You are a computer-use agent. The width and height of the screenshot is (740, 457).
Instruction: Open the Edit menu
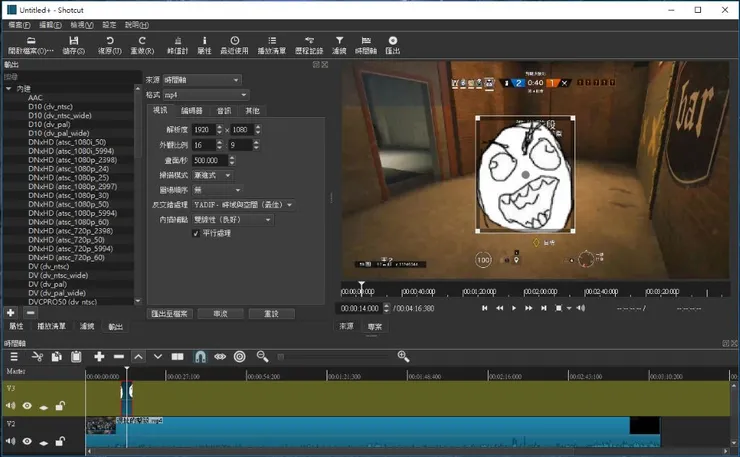coord(50,25)
